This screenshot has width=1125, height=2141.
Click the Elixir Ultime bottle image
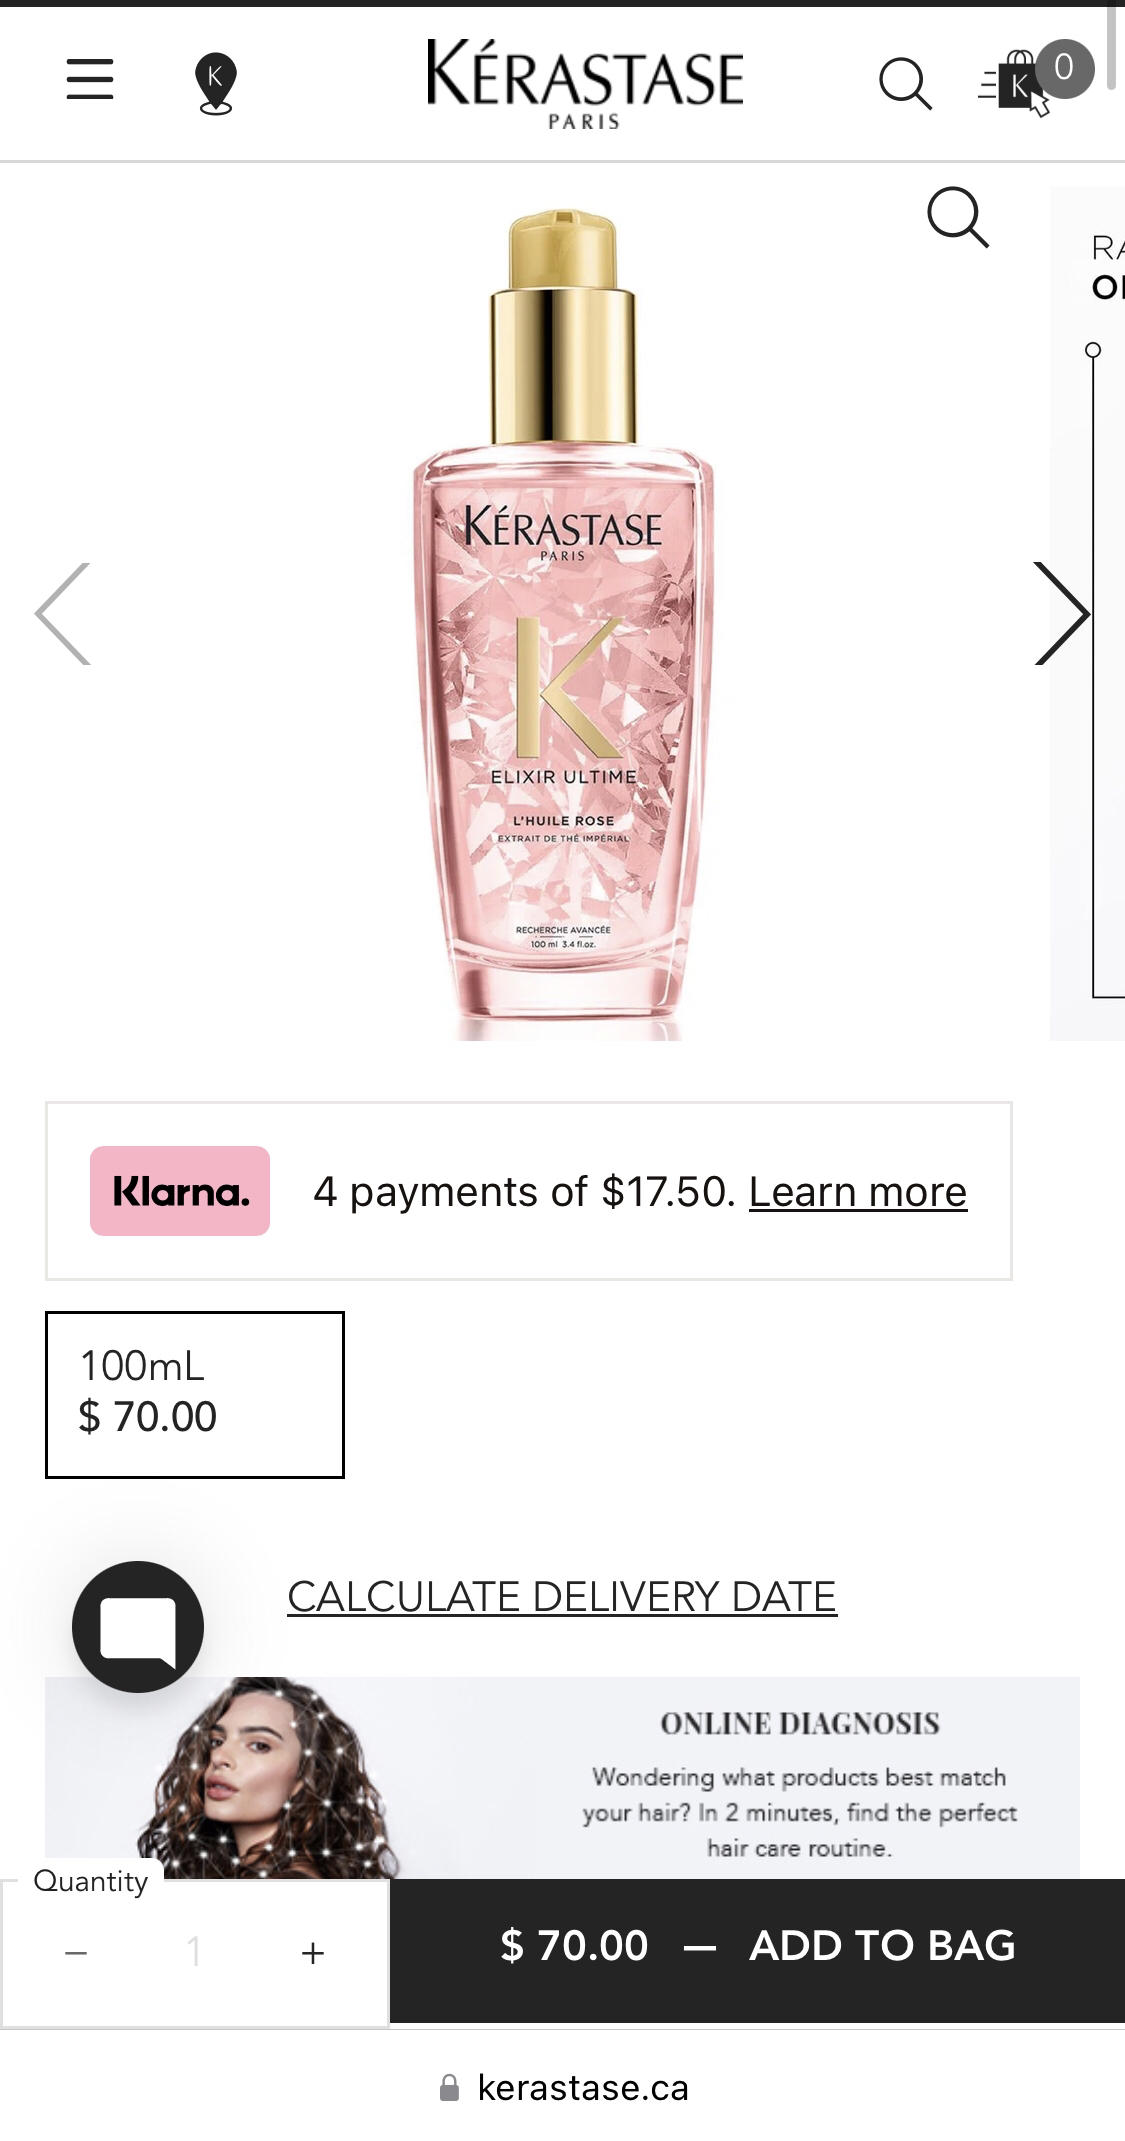(x=563, y=640)
